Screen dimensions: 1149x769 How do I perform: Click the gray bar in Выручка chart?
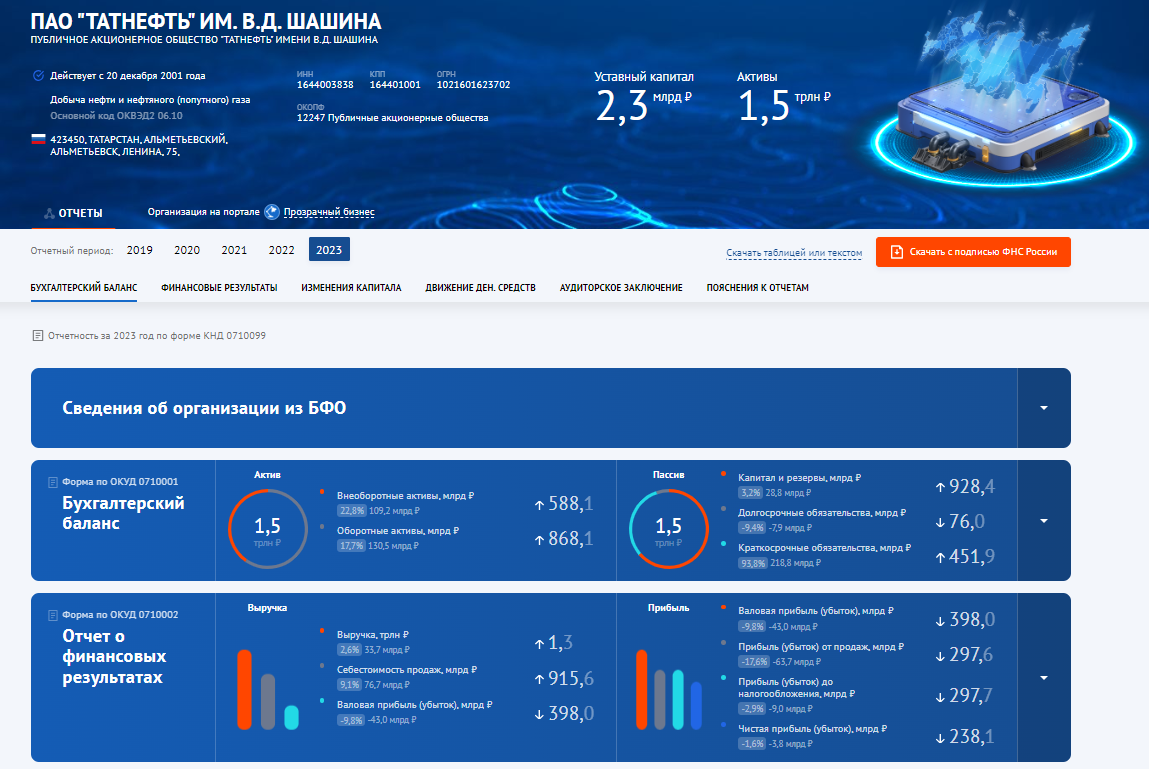[x=268, y=702]
